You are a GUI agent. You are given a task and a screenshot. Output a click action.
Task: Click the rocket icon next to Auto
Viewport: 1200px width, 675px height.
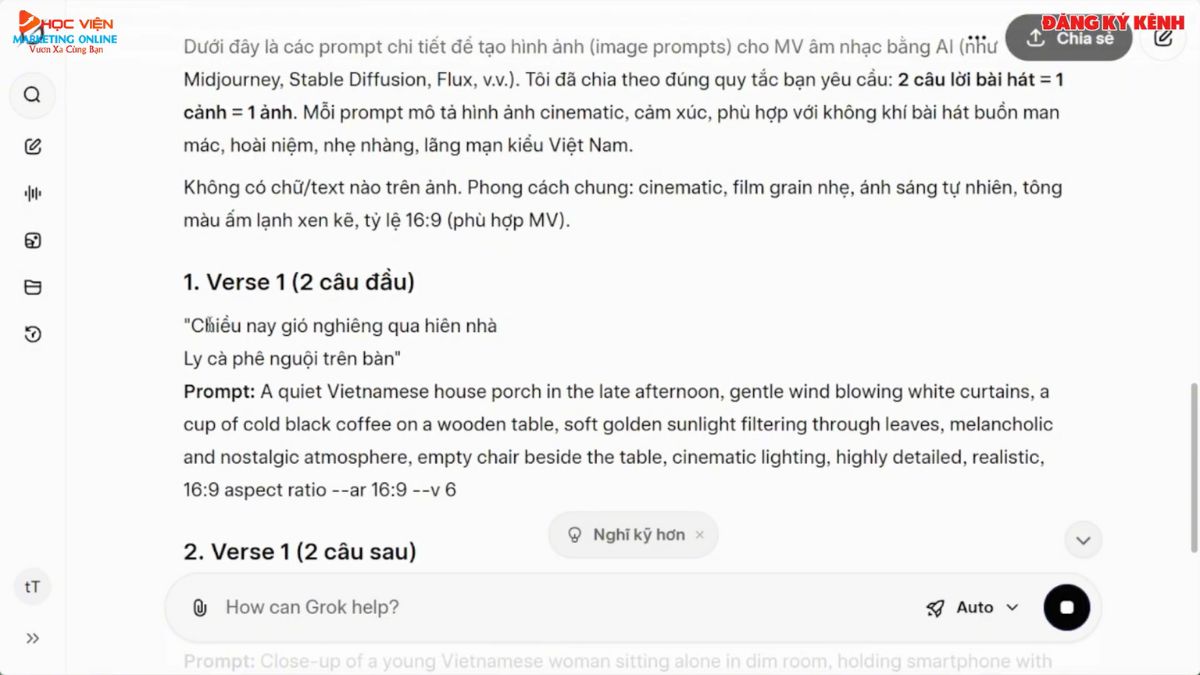[936, 607]
